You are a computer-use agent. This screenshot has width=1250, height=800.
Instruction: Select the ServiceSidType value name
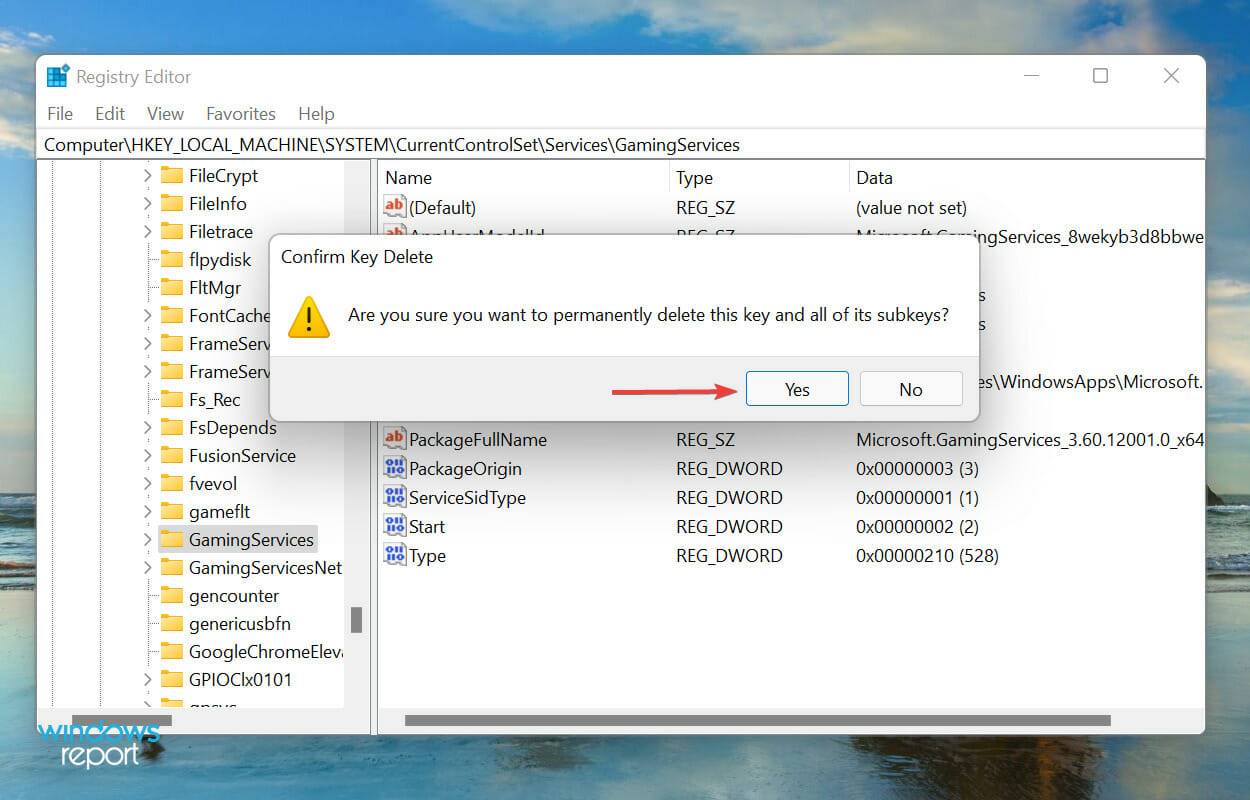click(467, 497)
